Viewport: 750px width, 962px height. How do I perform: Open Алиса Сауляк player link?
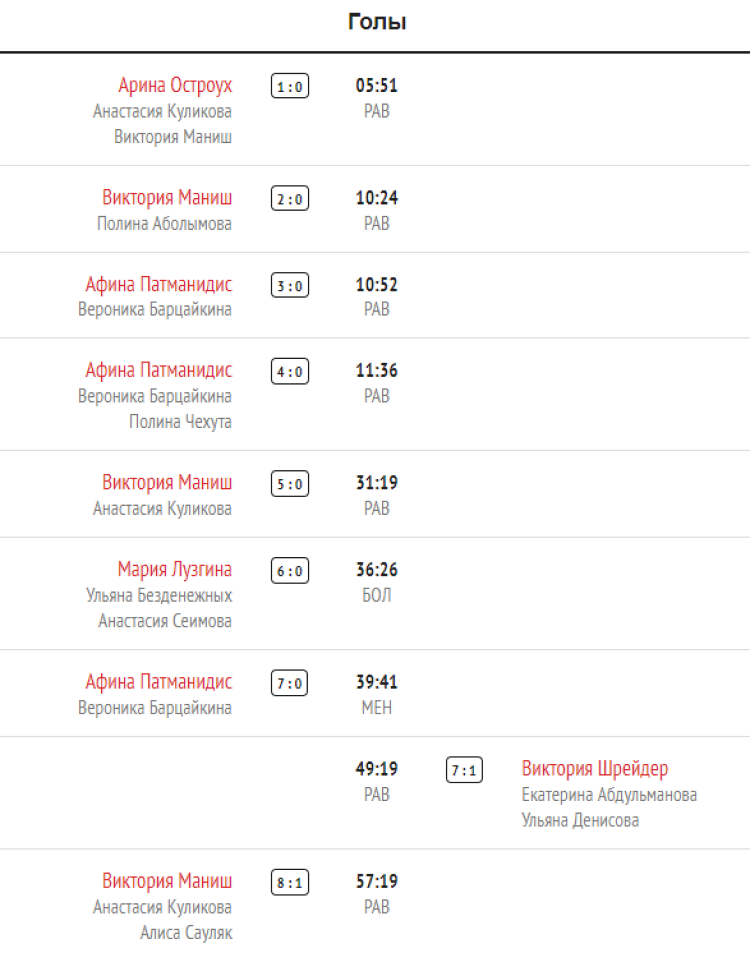coord(186,933)
